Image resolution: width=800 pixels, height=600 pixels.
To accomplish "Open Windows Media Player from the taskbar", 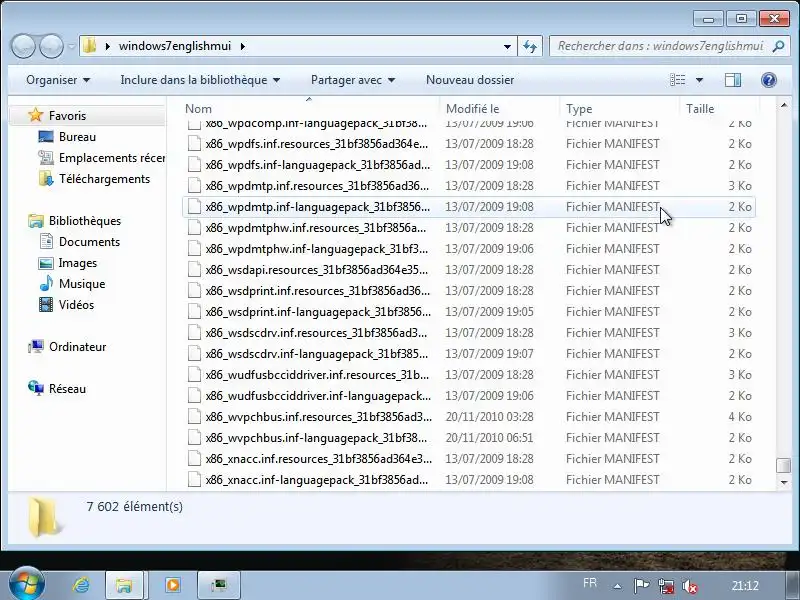I will pyautogui.click(x=172, y=585).
